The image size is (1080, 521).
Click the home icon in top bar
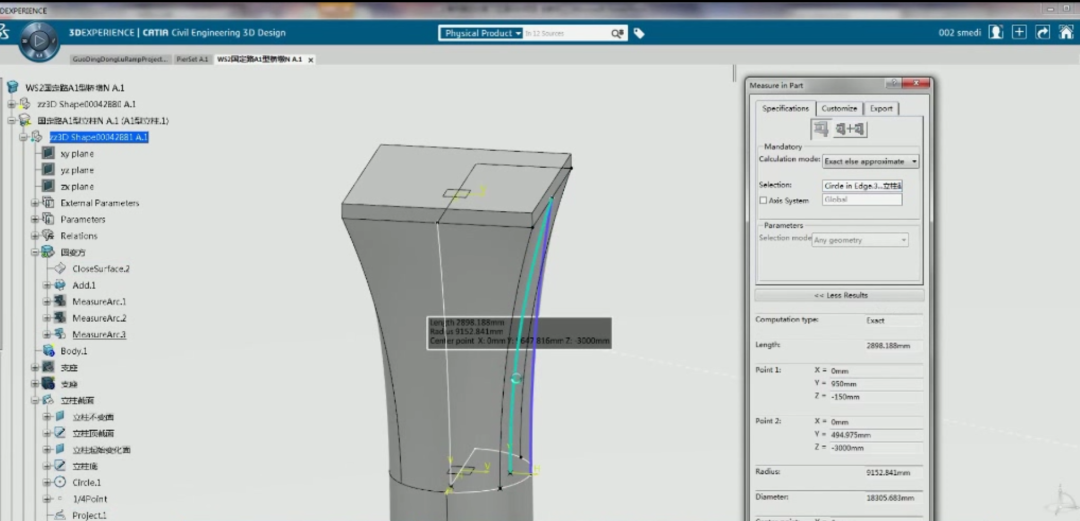(1066, 32)
